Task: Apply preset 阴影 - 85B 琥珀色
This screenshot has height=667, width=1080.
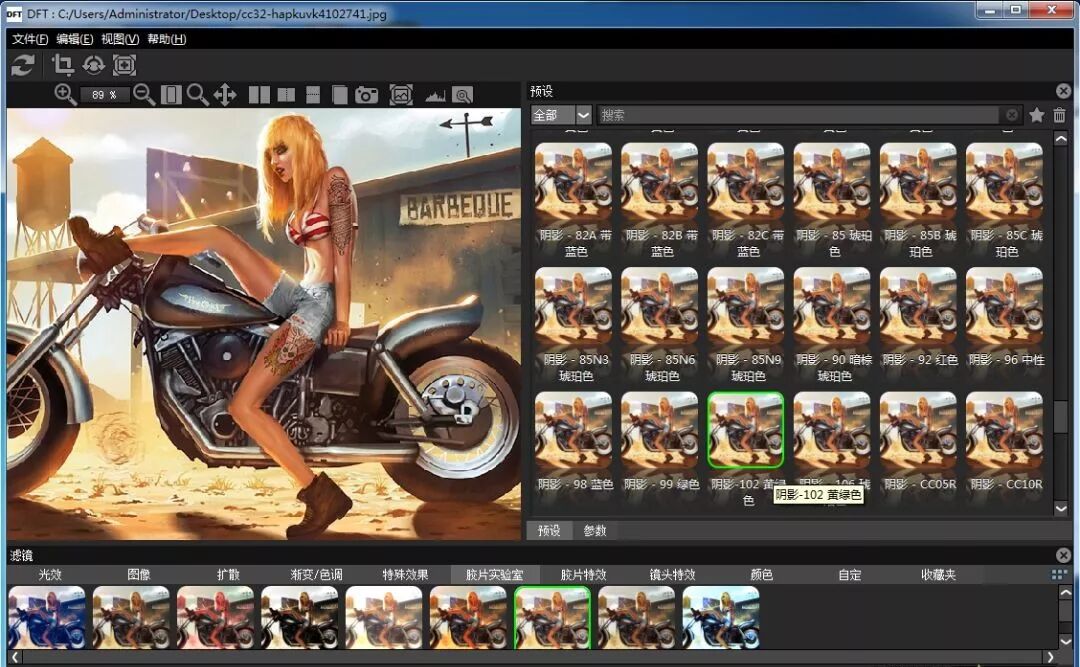Action: 918,181
